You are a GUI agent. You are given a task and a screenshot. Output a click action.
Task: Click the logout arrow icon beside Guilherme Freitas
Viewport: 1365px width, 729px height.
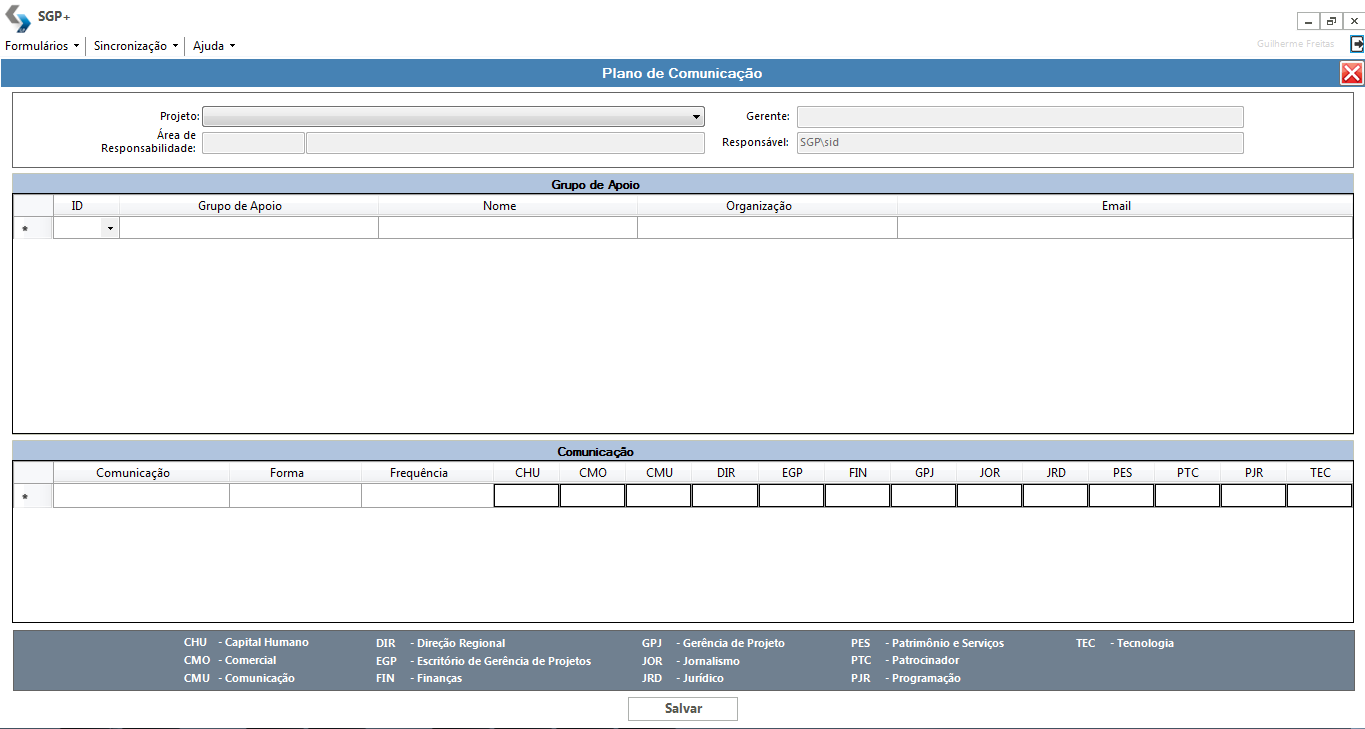1357,44
